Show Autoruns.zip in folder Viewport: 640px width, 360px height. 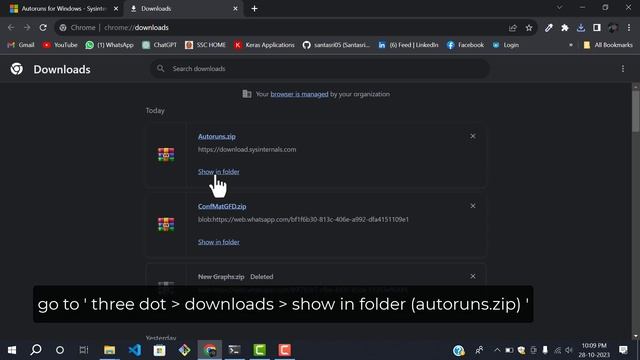tap(219, 172)
